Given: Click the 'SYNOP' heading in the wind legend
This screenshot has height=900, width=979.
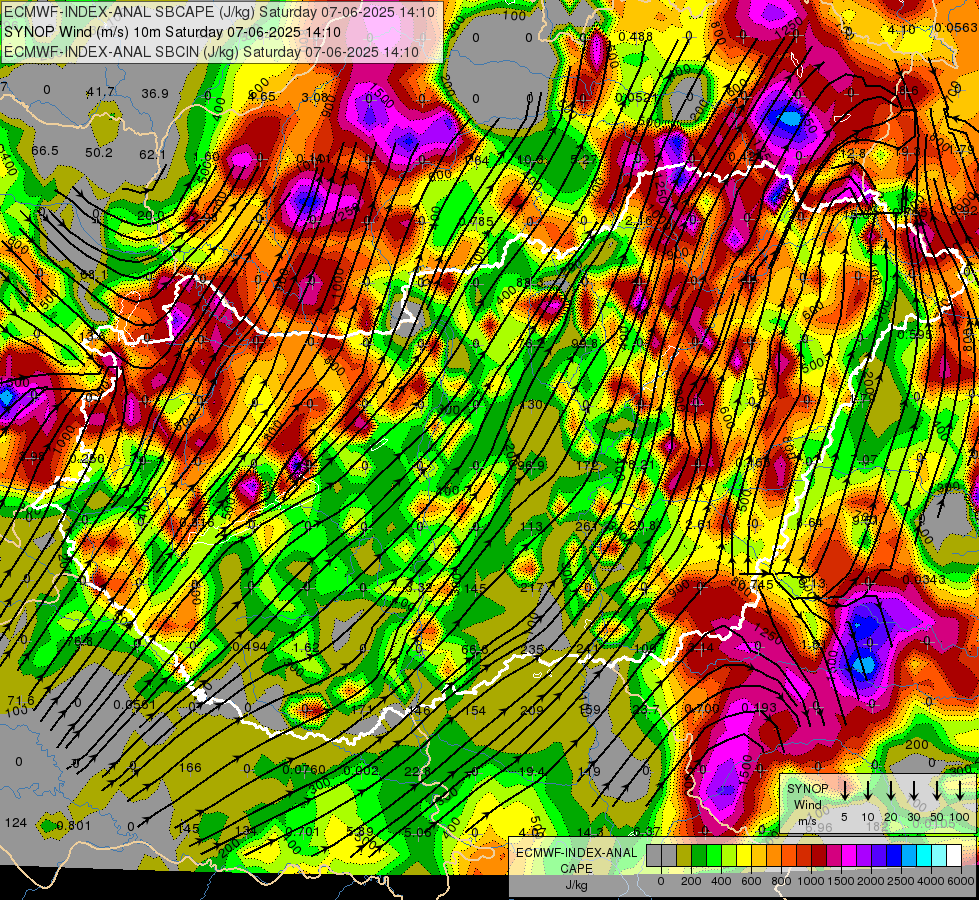Looking at the screenshot, I should click(x=807, y=789).
